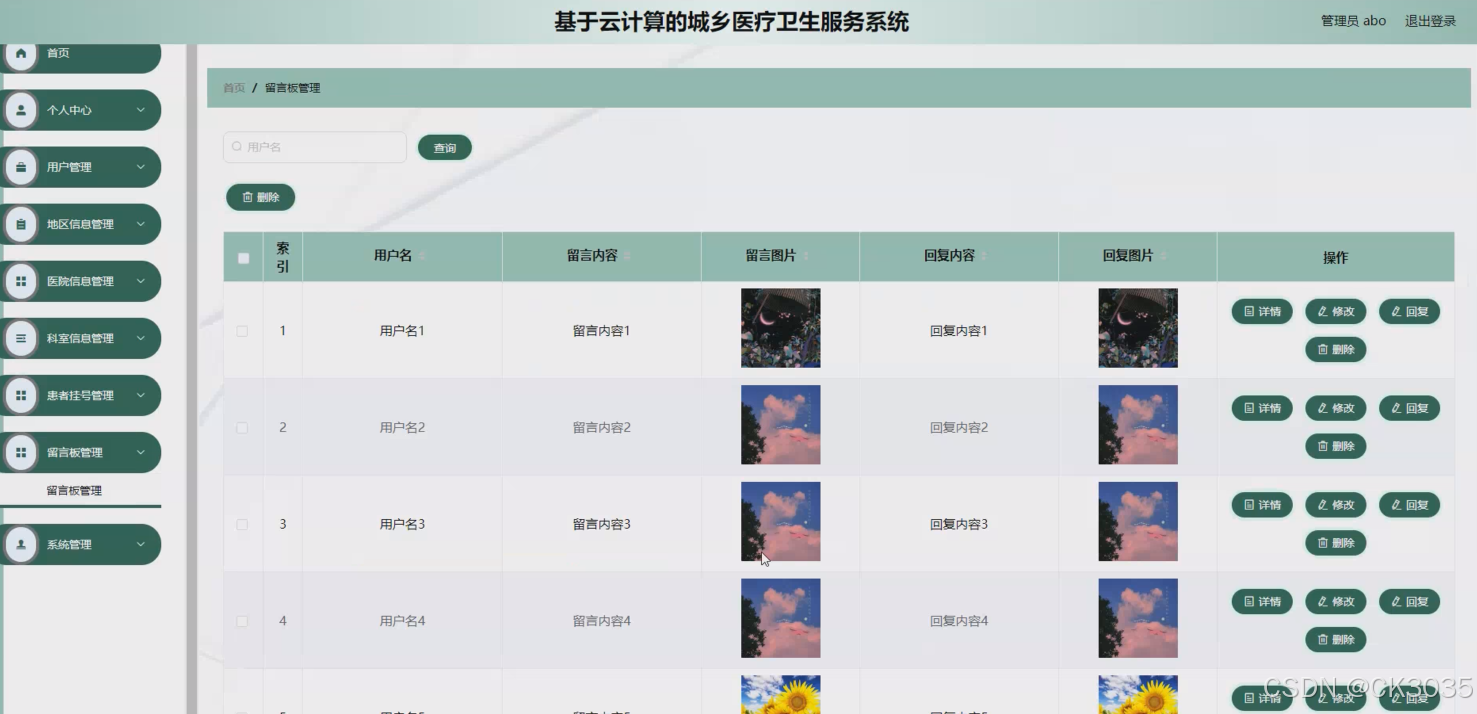The image size is (1477, 714).
Task: Expand the 患者挂号管理 chevron
Action: coord(141,395)
